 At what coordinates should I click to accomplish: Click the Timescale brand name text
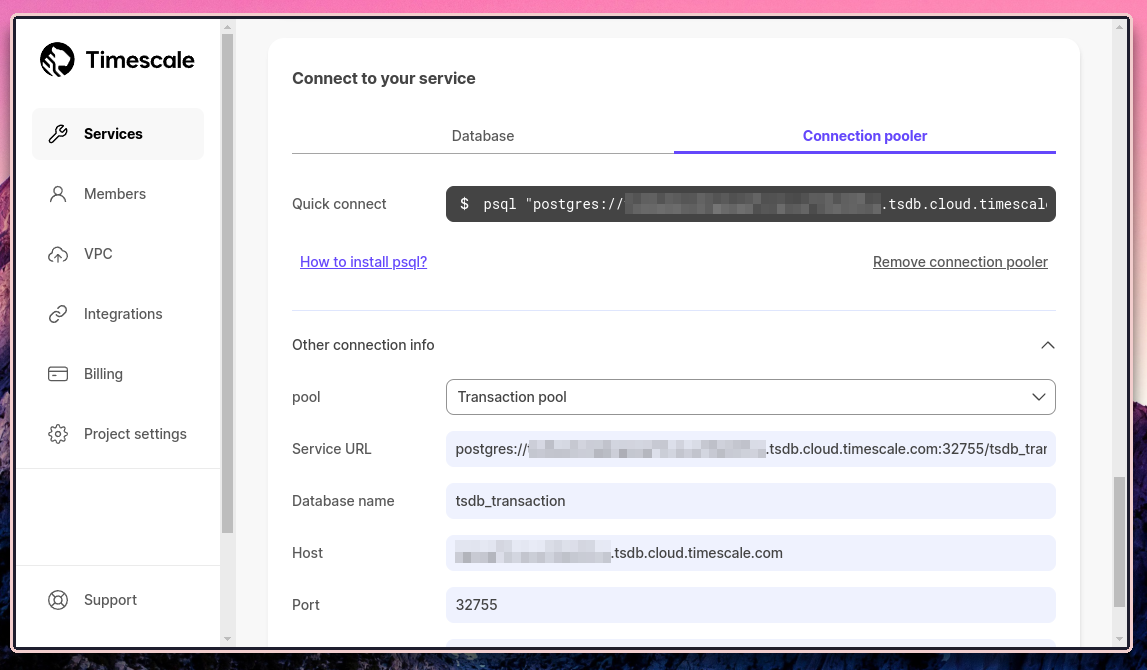(140, 60)
